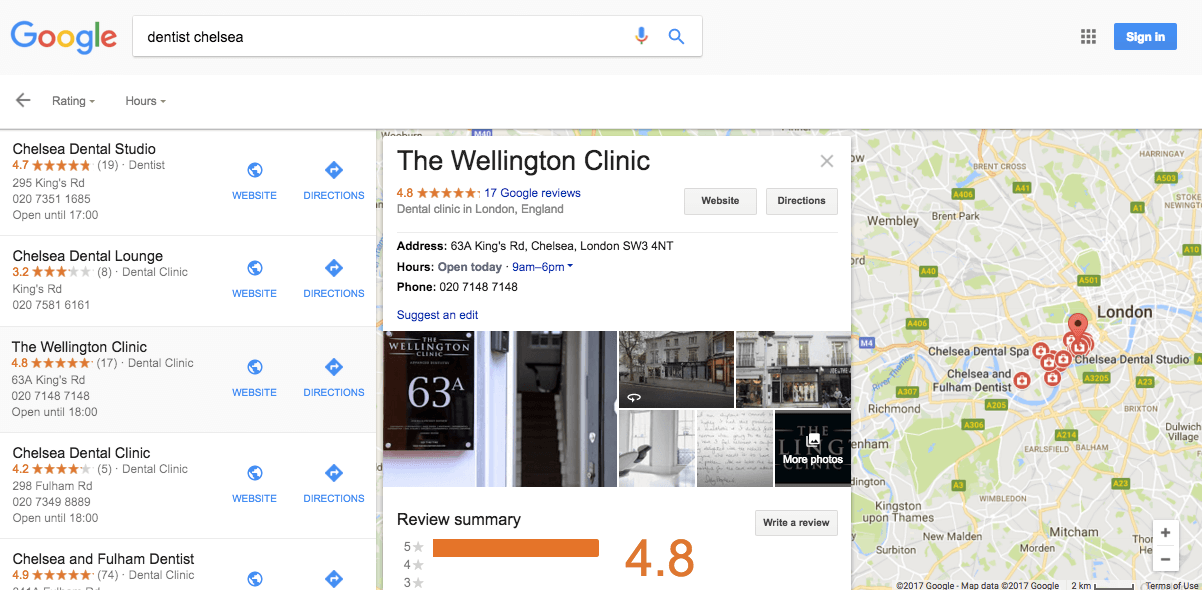This screenshot has width=1202, height=590.
Task: Zoom out on the map
Action: pos(1165,558)
